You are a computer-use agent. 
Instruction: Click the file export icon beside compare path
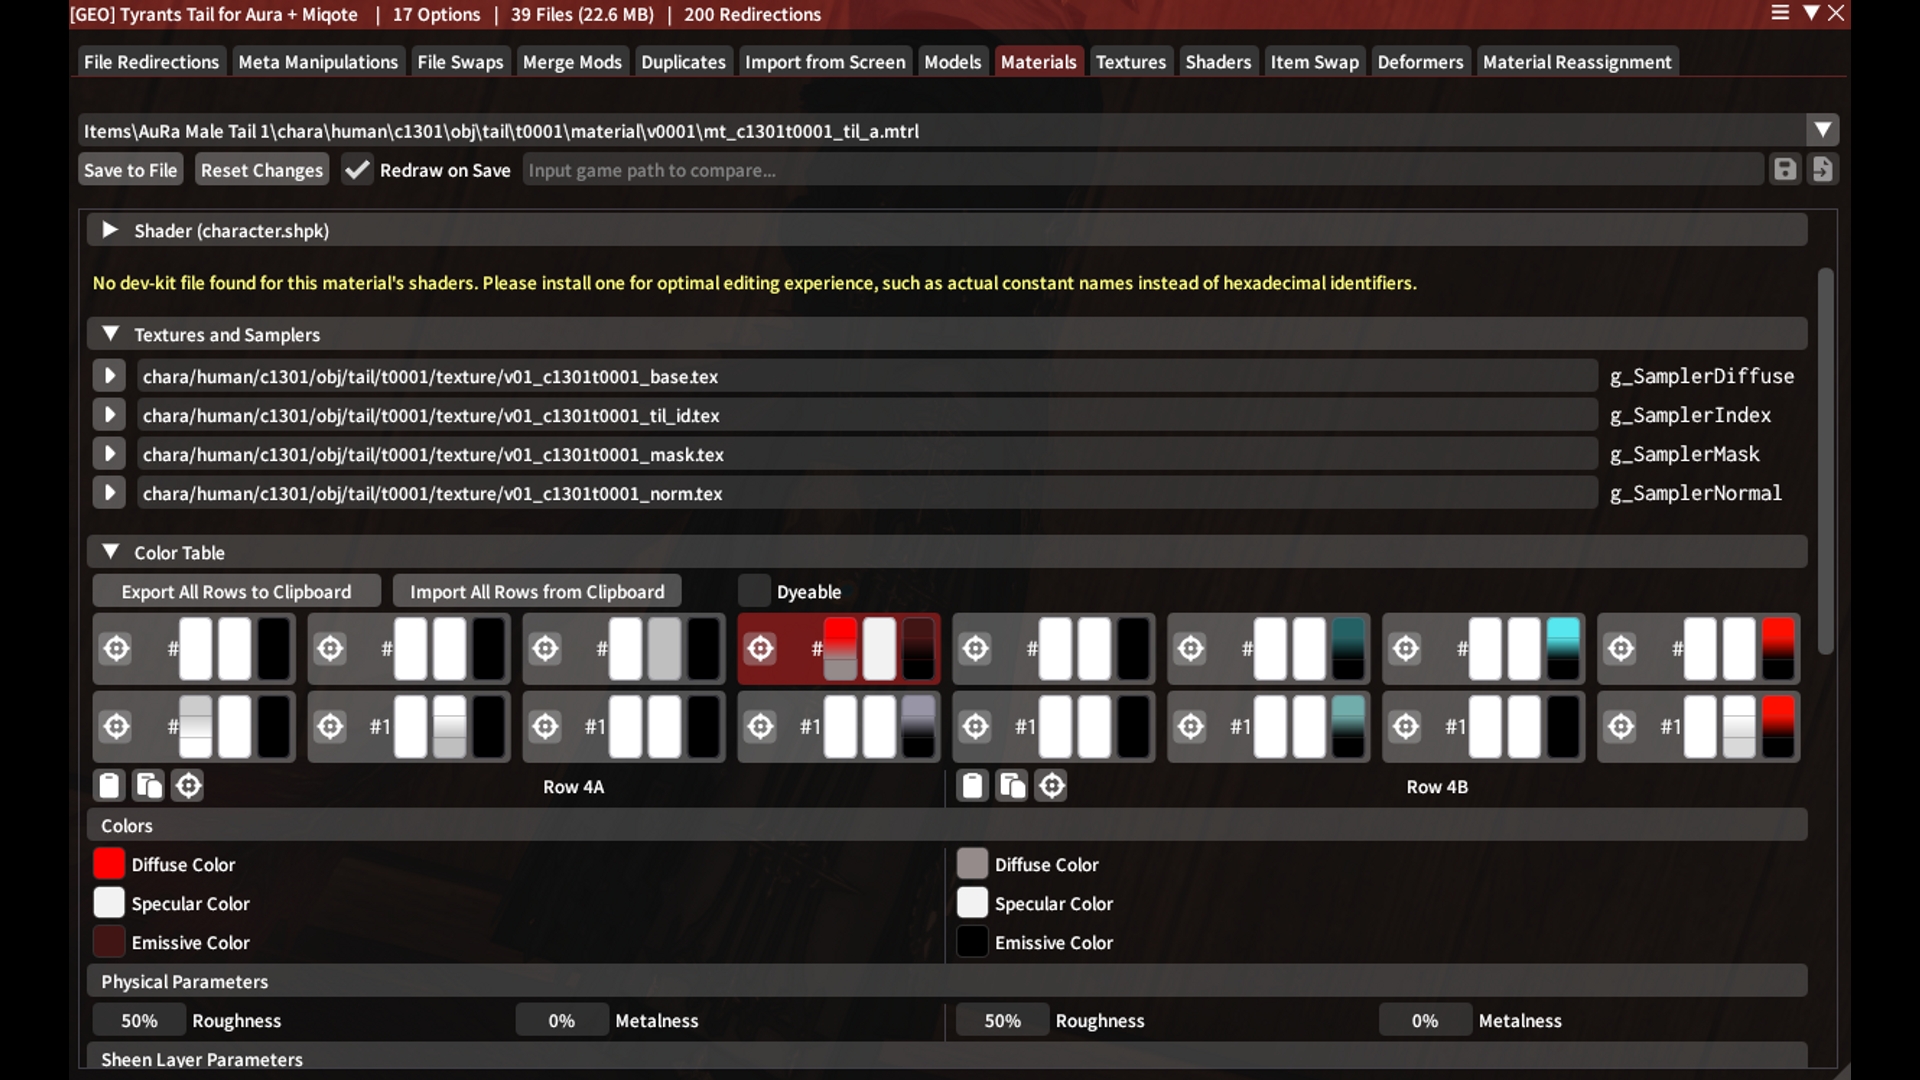[1823, 169]
